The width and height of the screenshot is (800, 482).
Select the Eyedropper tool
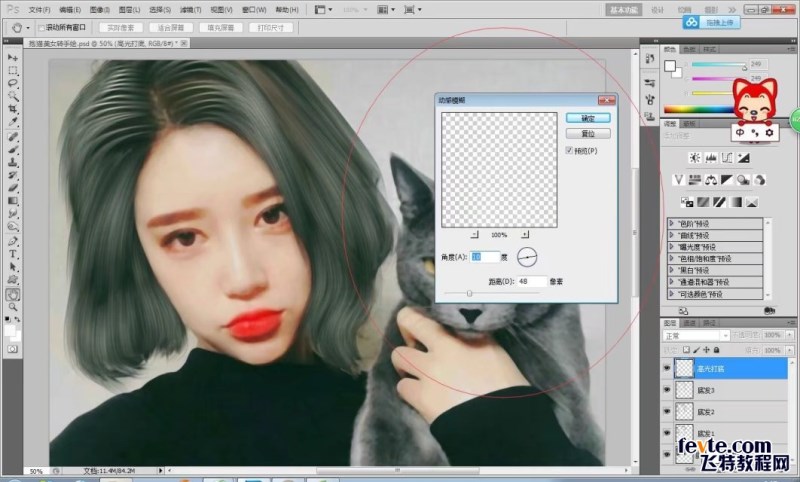click(13, 122)
